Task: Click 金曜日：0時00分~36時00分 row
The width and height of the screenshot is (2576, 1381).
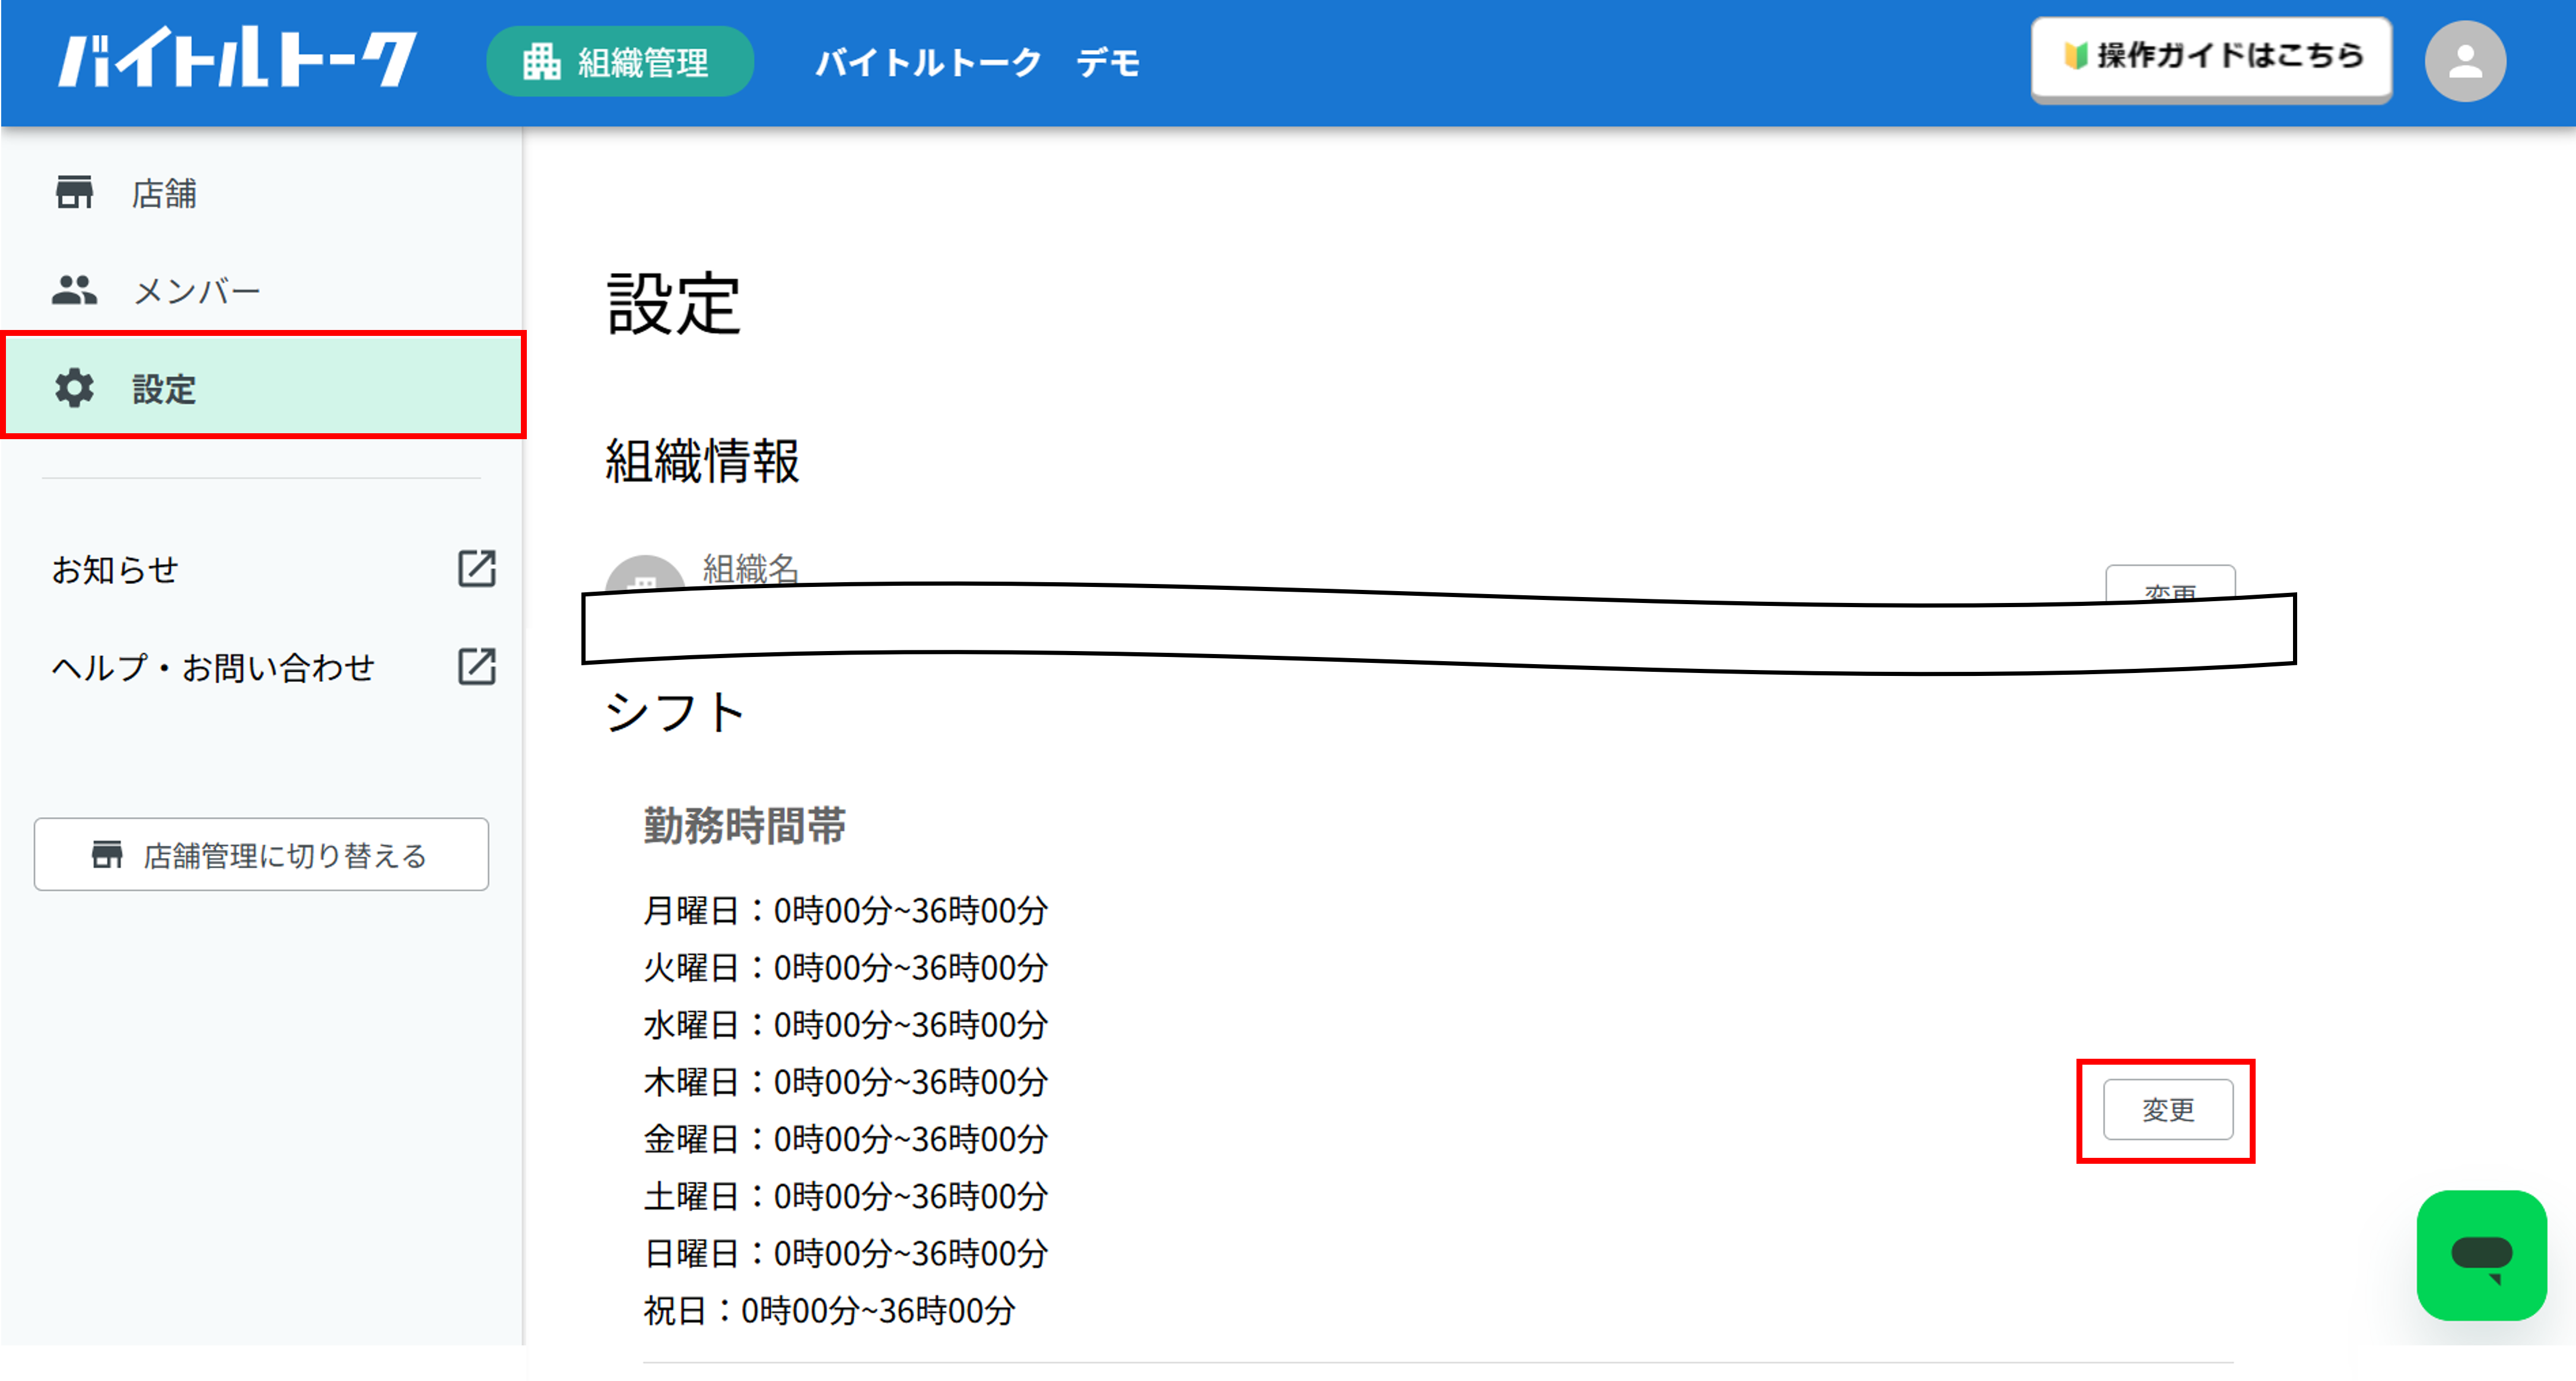Action: click(x=845, y=1138)
